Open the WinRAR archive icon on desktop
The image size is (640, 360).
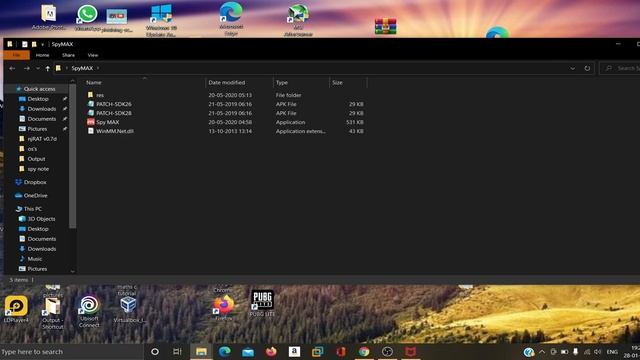385,26
